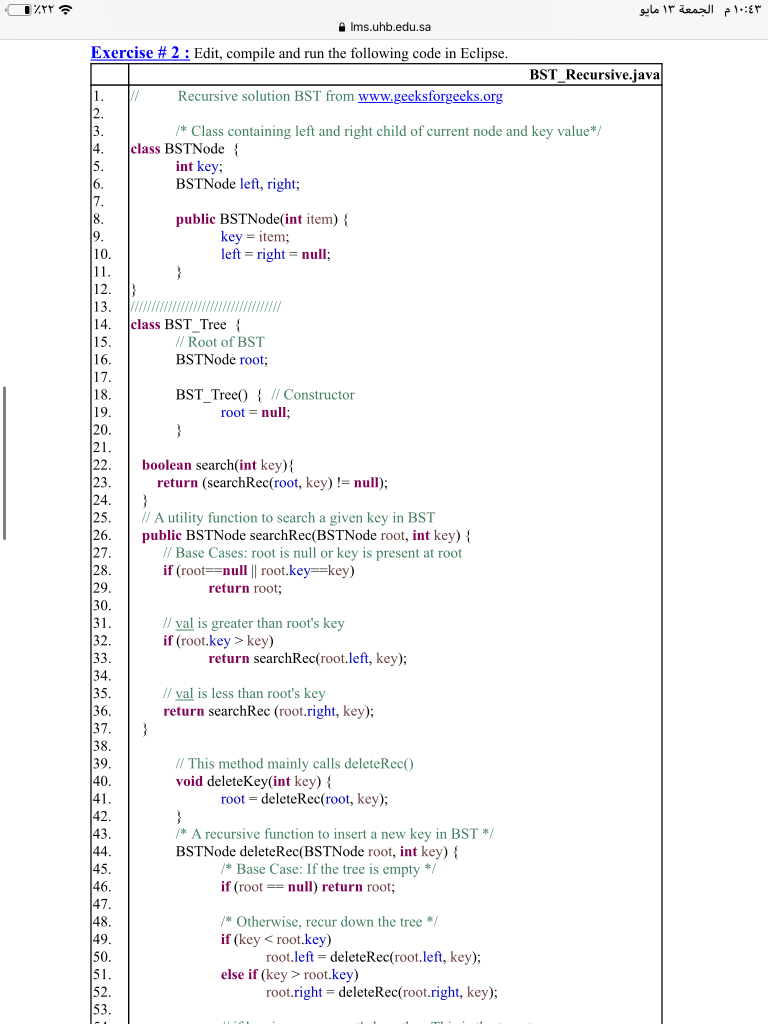Tap the date text الجمعة ١٣ مايو
Image resolution: width=768 pixels, height=1024 pixels.
coord(677,10)
